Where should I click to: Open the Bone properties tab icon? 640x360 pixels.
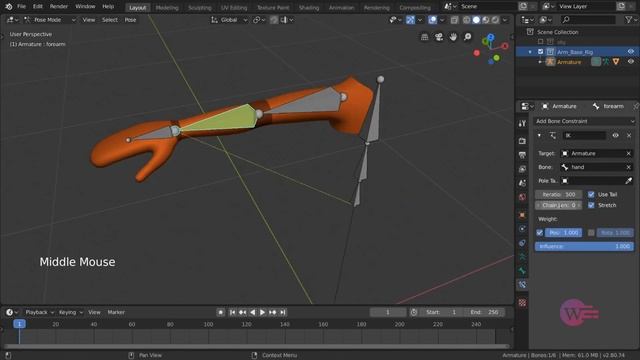[x=522, y=271]
